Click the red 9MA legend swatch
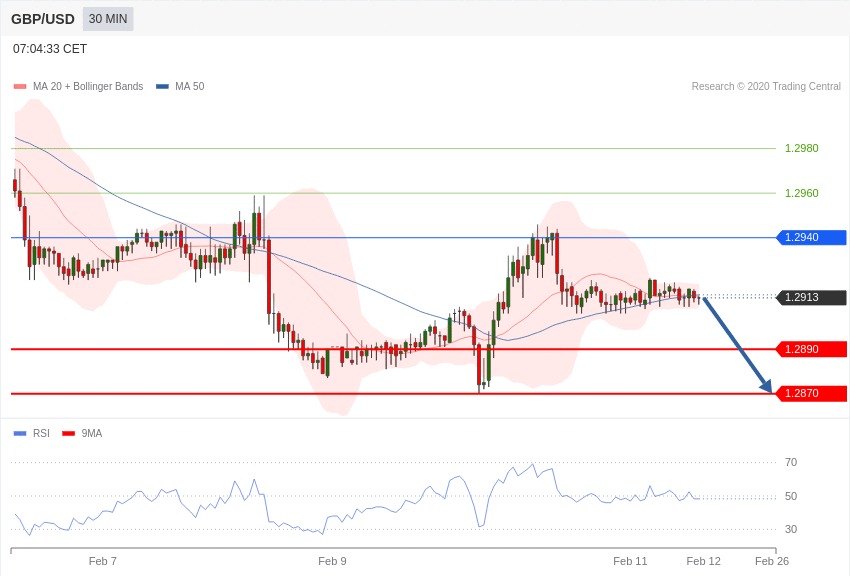850x576 pixels. (x=68, y=433)
